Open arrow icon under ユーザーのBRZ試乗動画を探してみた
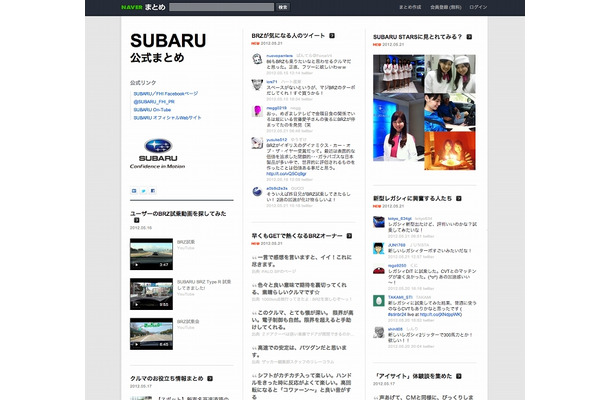 (x=136, y=220)
